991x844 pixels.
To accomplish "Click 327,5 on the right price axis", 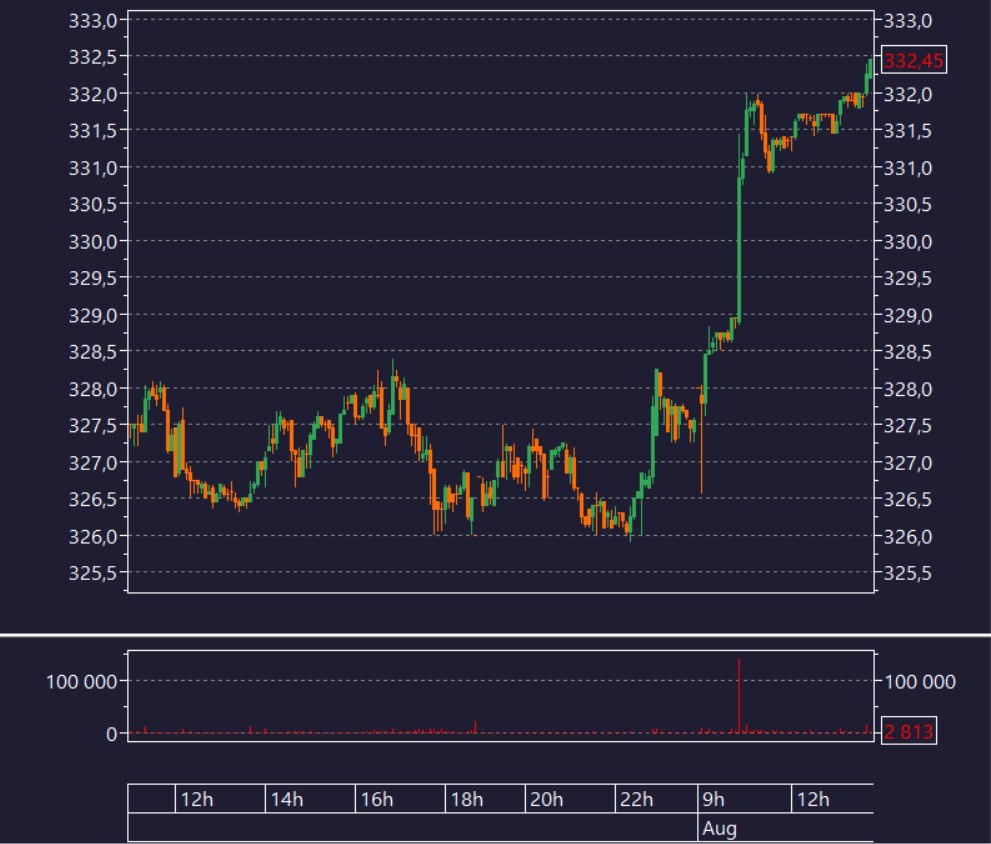I will click(x=907, y=425).
